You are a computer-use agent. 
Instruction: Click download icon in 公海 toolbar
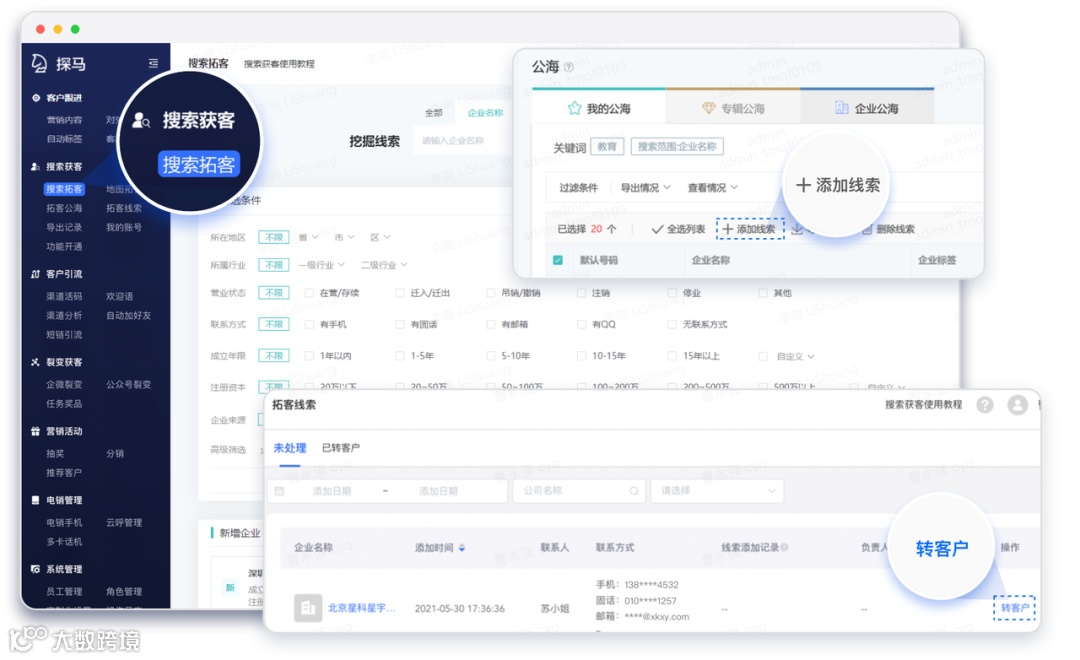[797, 229]
